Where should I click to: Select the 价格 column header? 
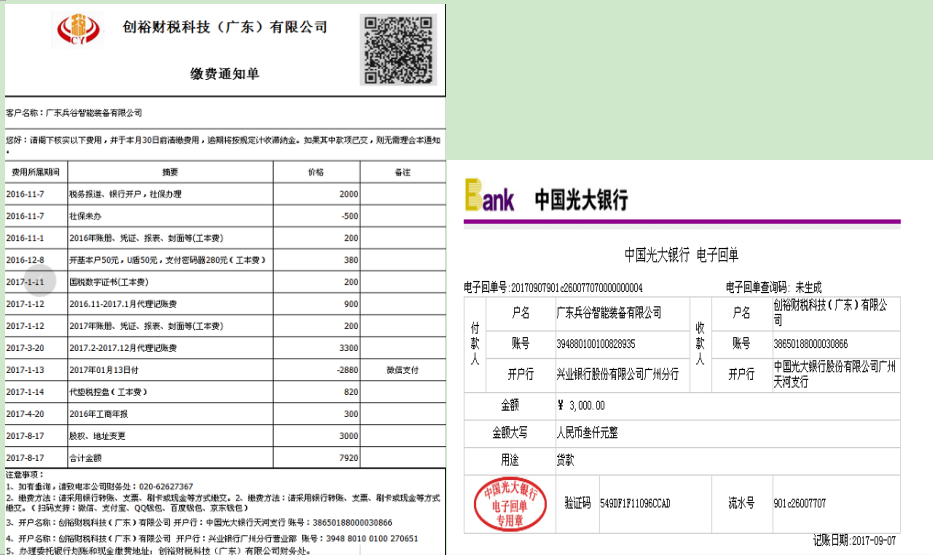click(315, 172)
